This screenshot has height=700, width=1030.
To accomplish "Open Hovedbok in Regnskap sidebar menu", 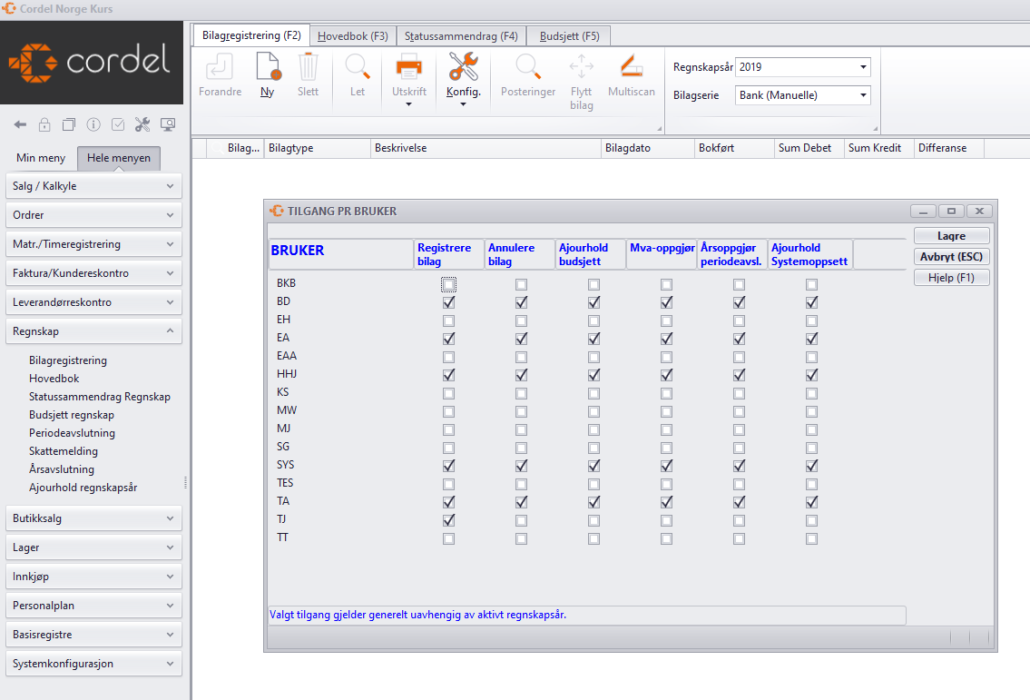I will [54, 378].
